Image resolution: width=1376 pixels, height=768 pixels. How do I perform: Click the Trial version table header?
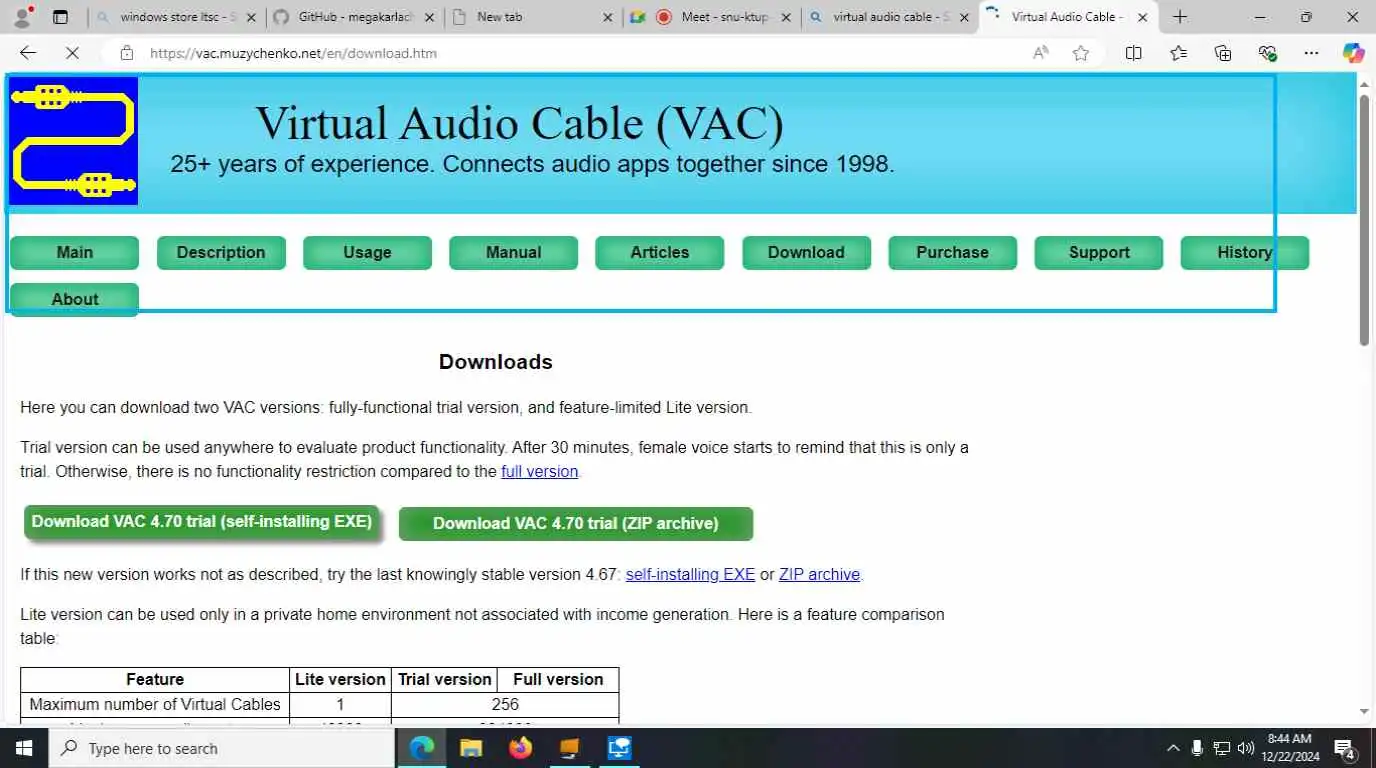click(x=444, y=679)
